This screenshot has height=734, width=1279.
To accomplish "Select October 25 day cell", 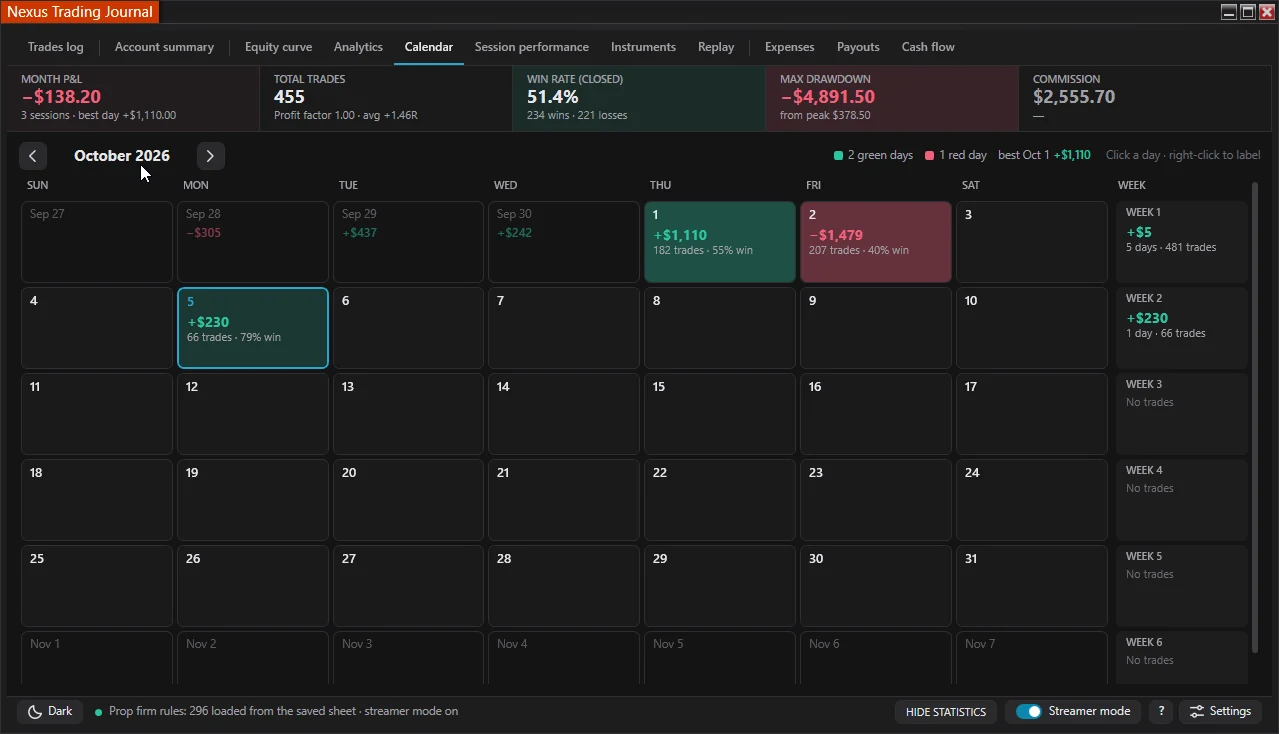I will tap(97, 586).
